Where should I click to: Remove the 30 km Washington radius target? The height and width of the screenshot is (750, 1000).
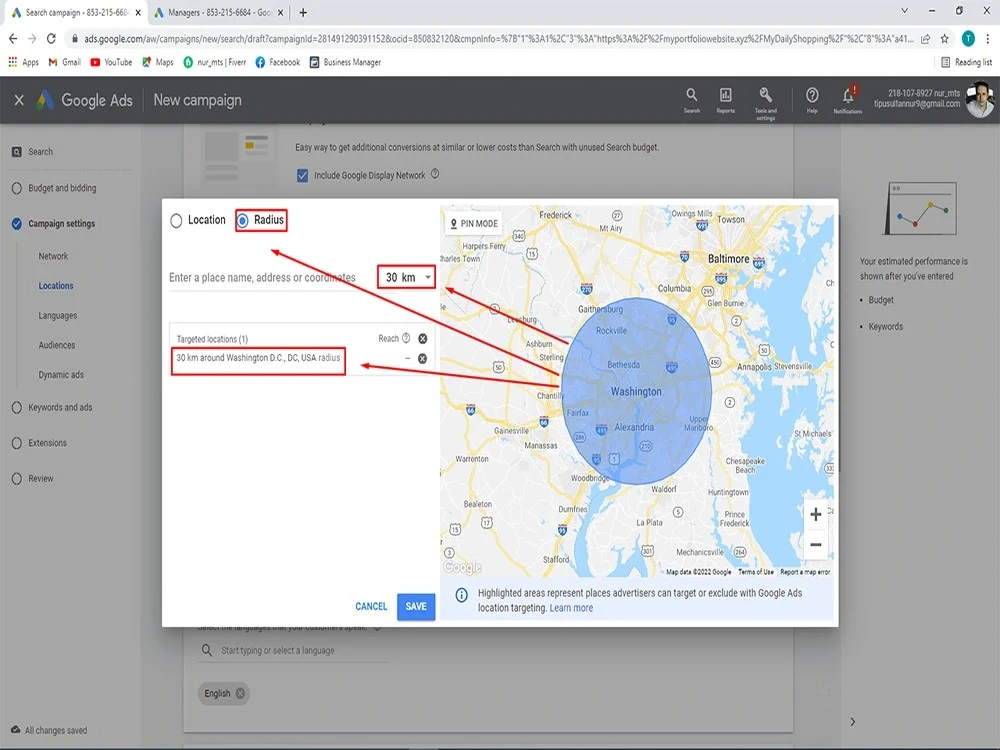[422, 358]
